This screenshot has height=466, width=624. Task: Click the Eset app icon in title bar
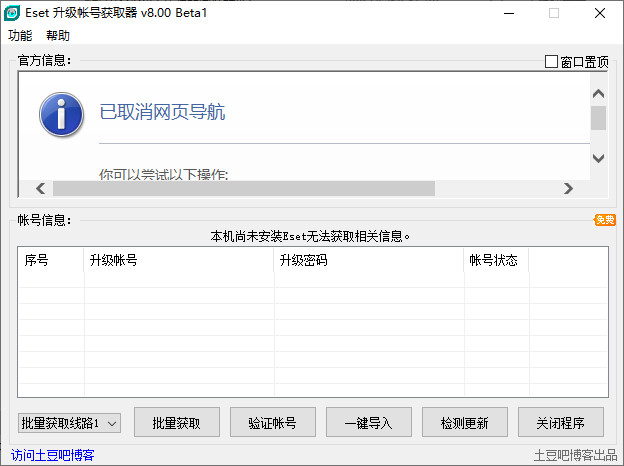[12, 13]
